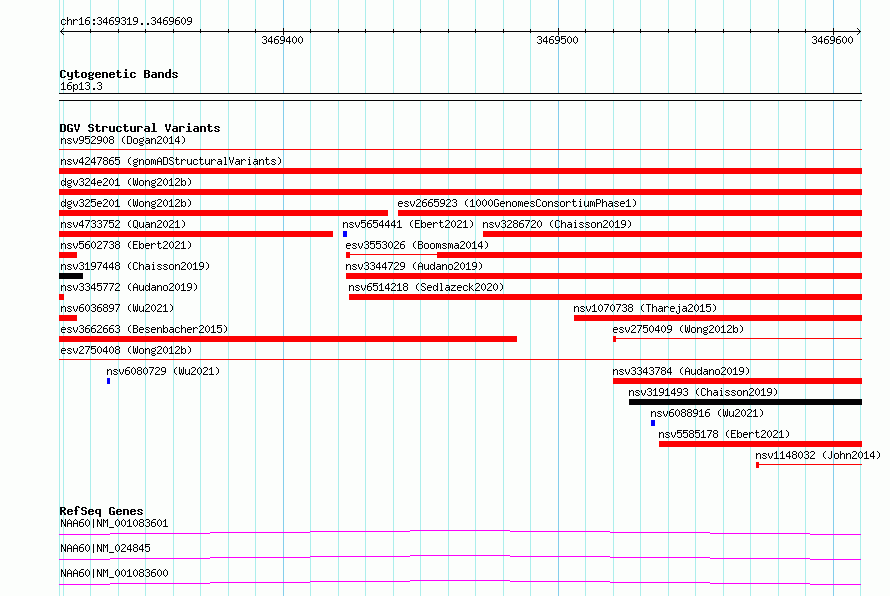Click the red nsv1070738 variant bar
The width and height of the screenshot is (890, 596).
[718, 318]
